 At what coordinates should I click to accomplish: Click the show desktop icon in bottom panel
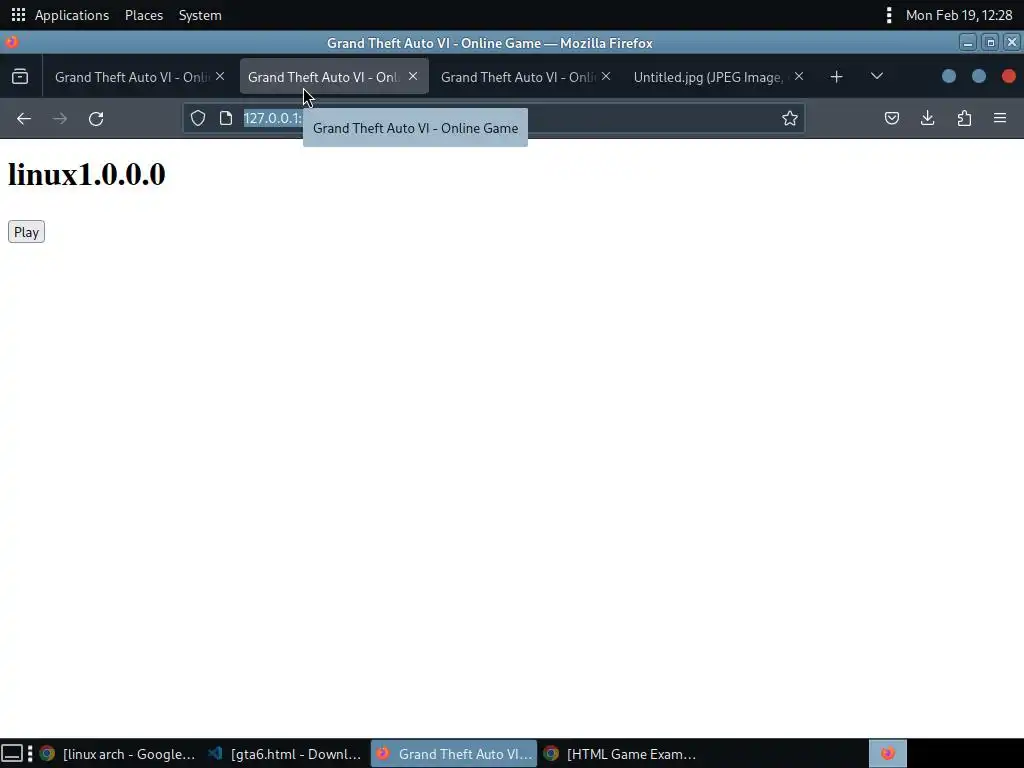(x=12, y=754)
